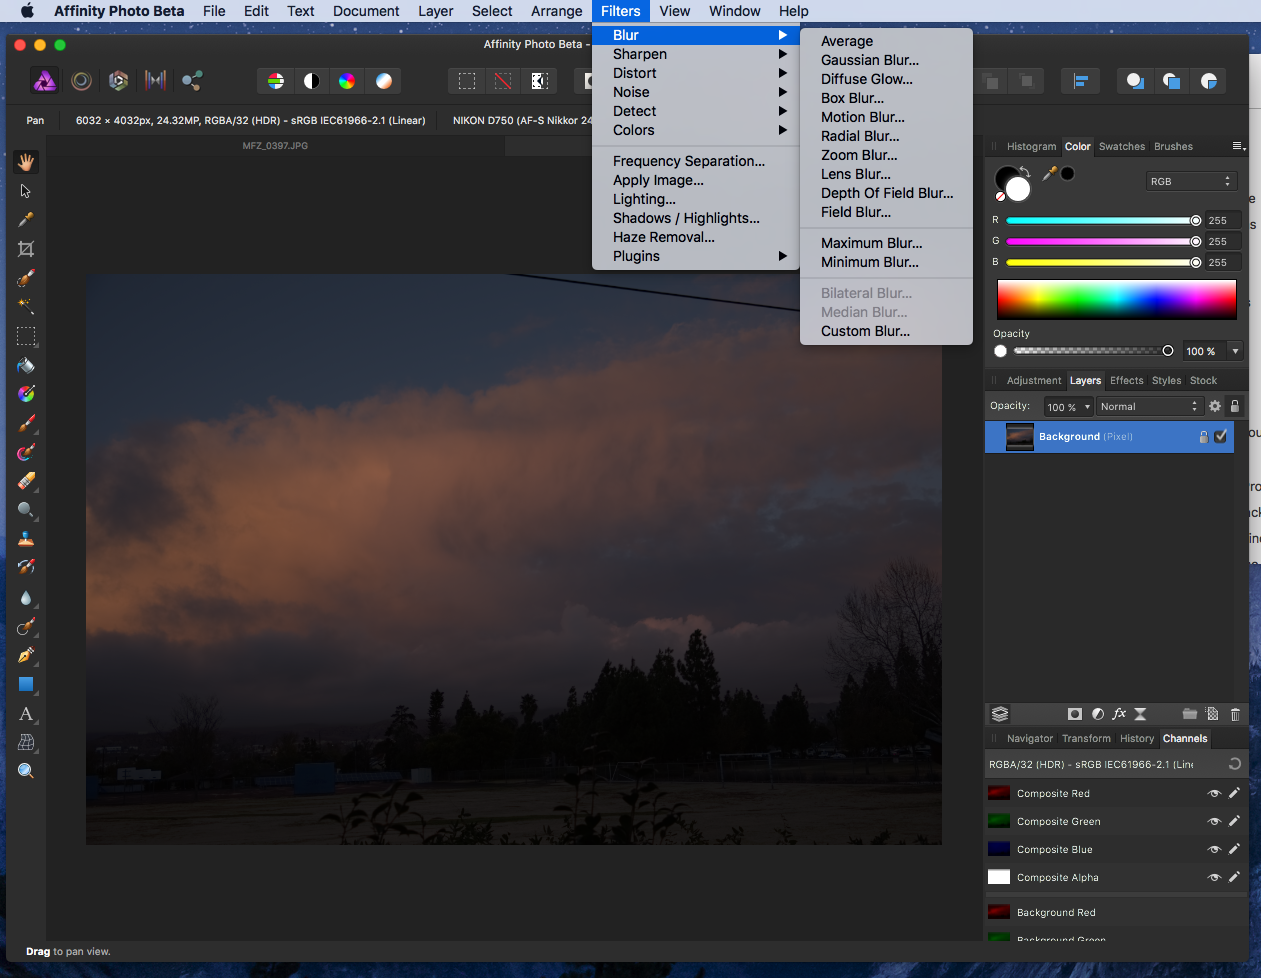Toggle edit pencil for Composite Green channel
The width and height of the screenshot is (1261, 978).
[x=1234, y=821]
